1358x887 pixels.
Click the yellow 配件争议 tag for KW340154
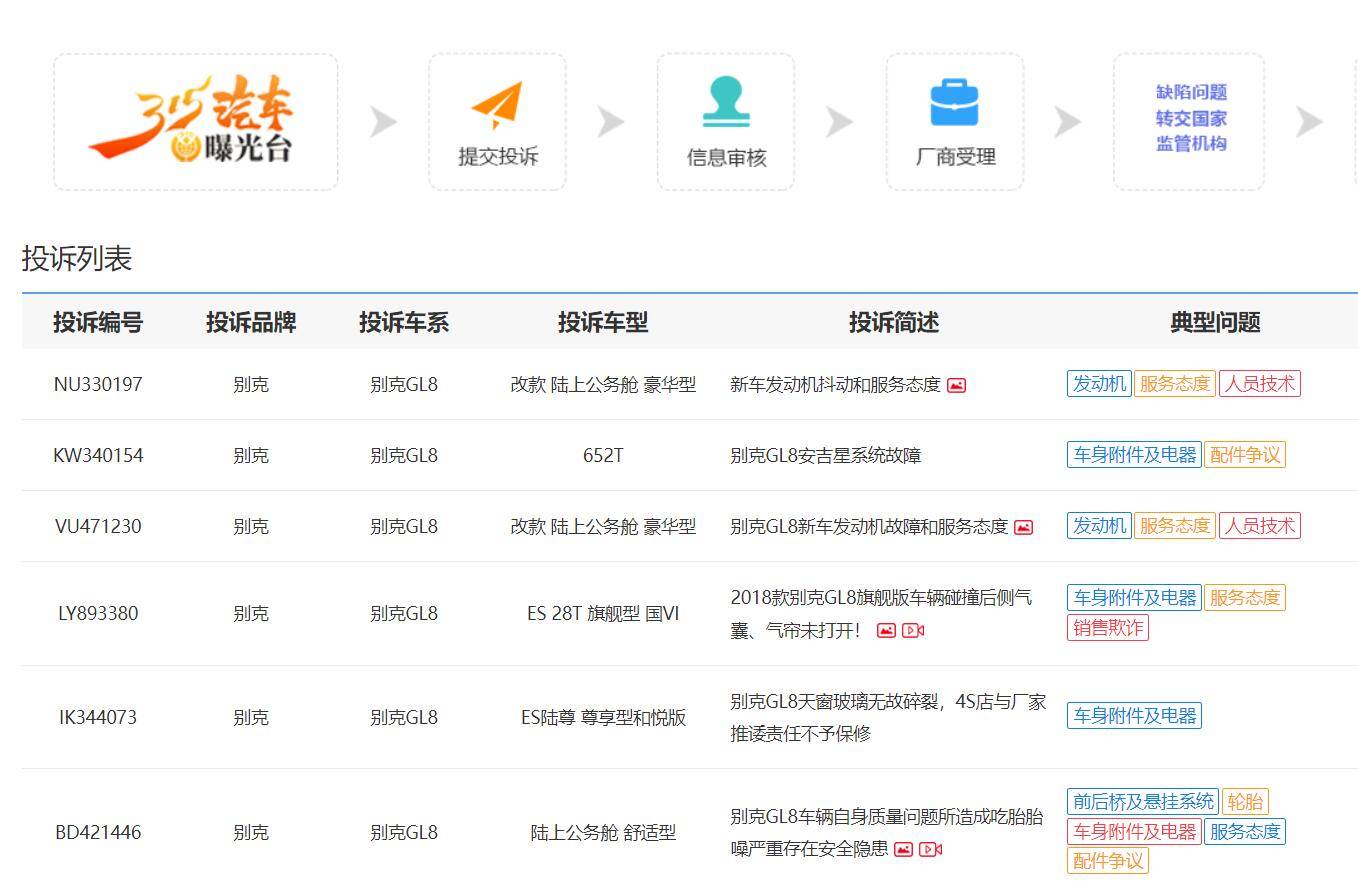tap(1245, 455)
